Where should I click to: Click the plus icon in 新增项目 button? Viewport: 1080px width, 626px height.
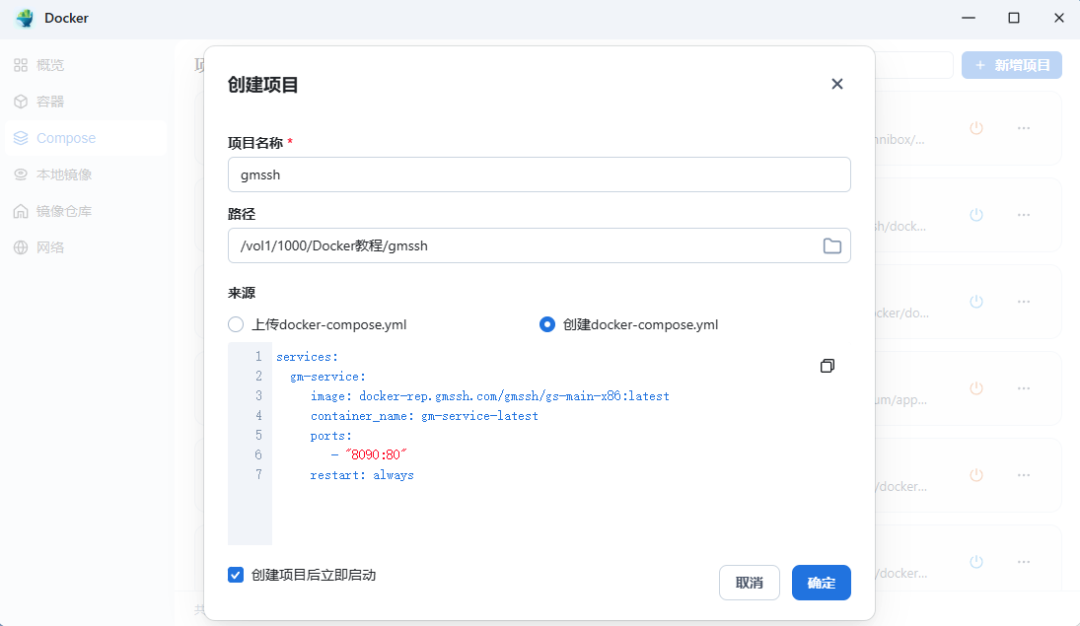coord(980,65)
